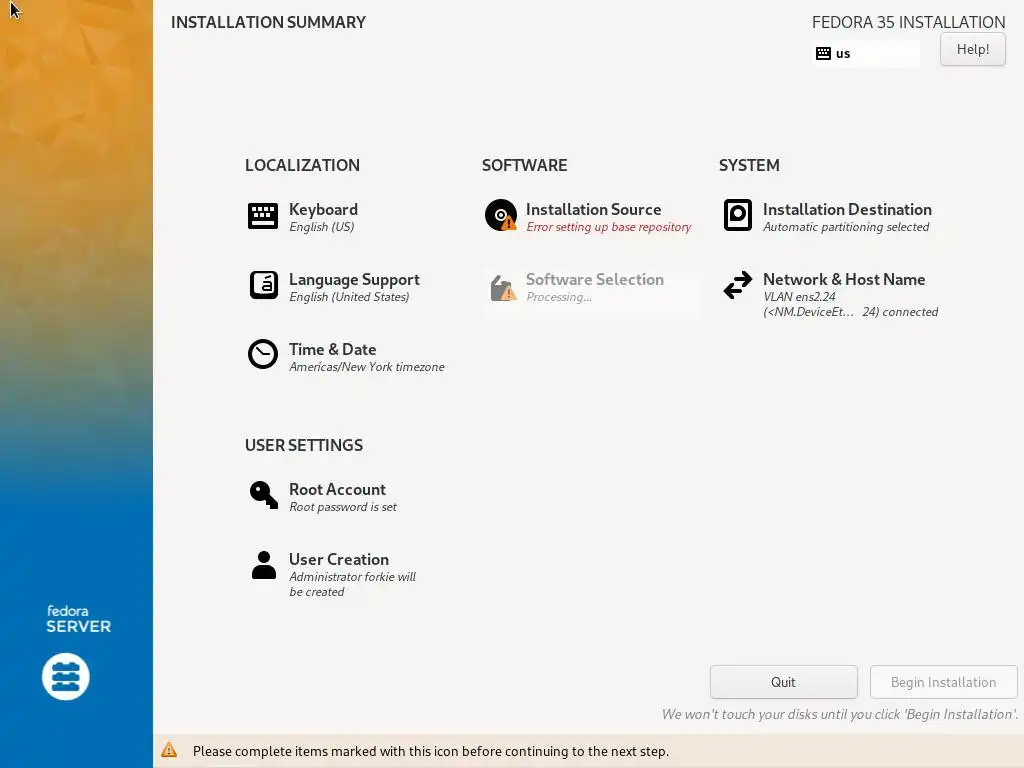This screenshot has width=1024, height=768.
Task: Click the 'Processing...' status text
Action: click(558, 297)
